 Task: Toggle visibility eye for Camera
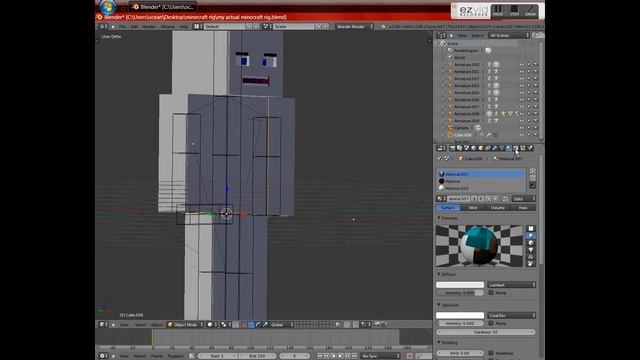click(x=522, y=128)
